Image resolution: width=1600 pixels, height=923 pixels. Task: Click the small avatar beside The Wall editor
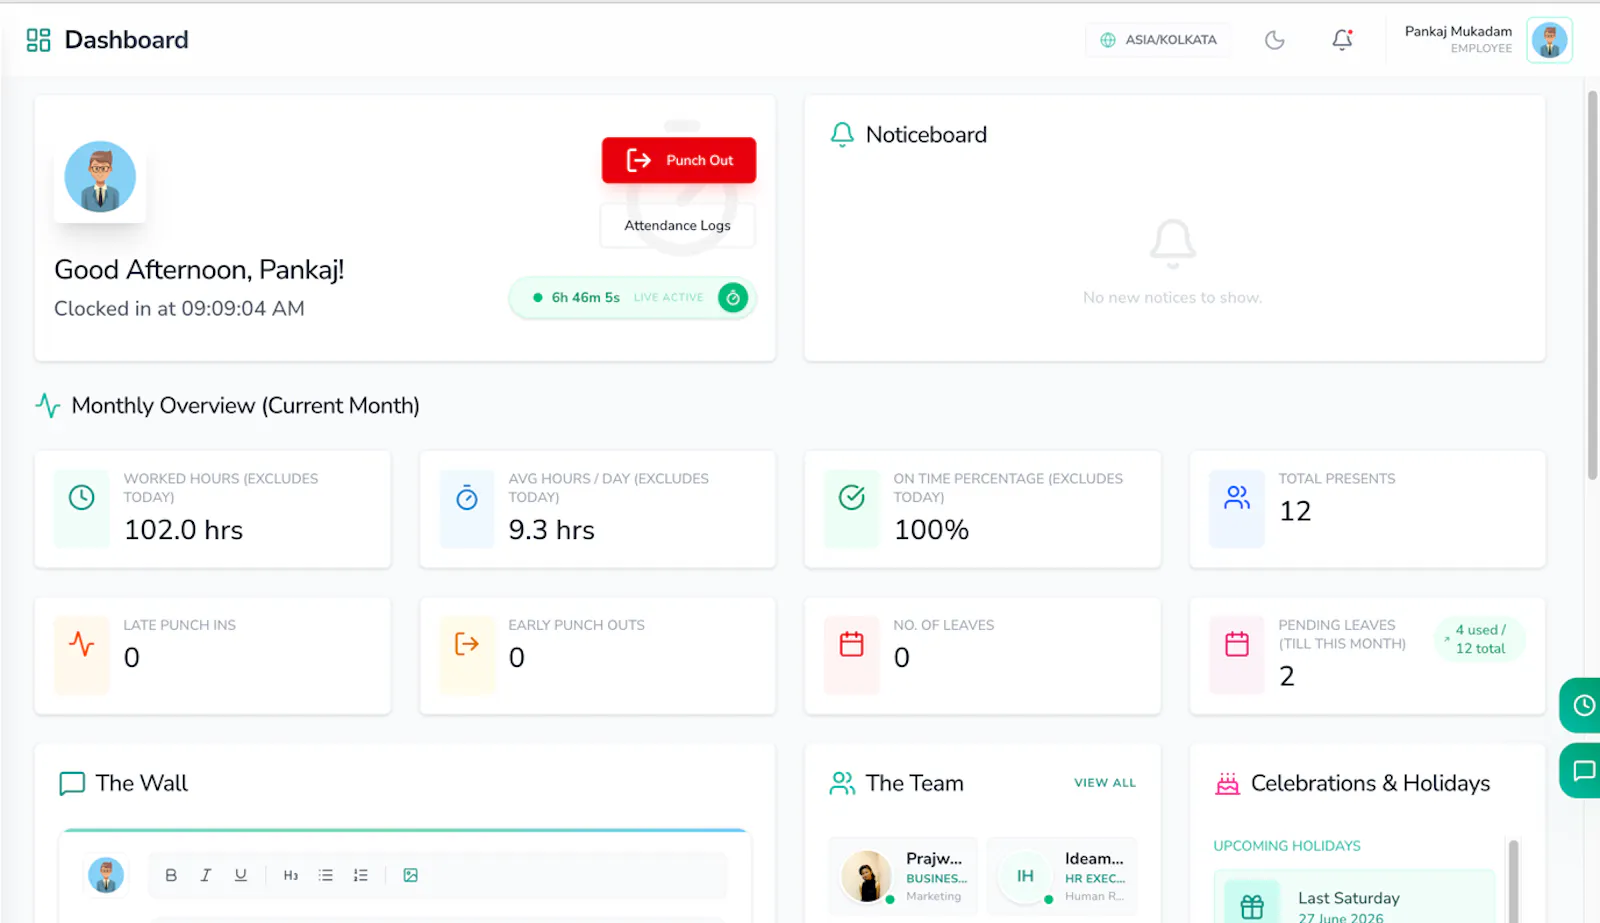point(106,875)
